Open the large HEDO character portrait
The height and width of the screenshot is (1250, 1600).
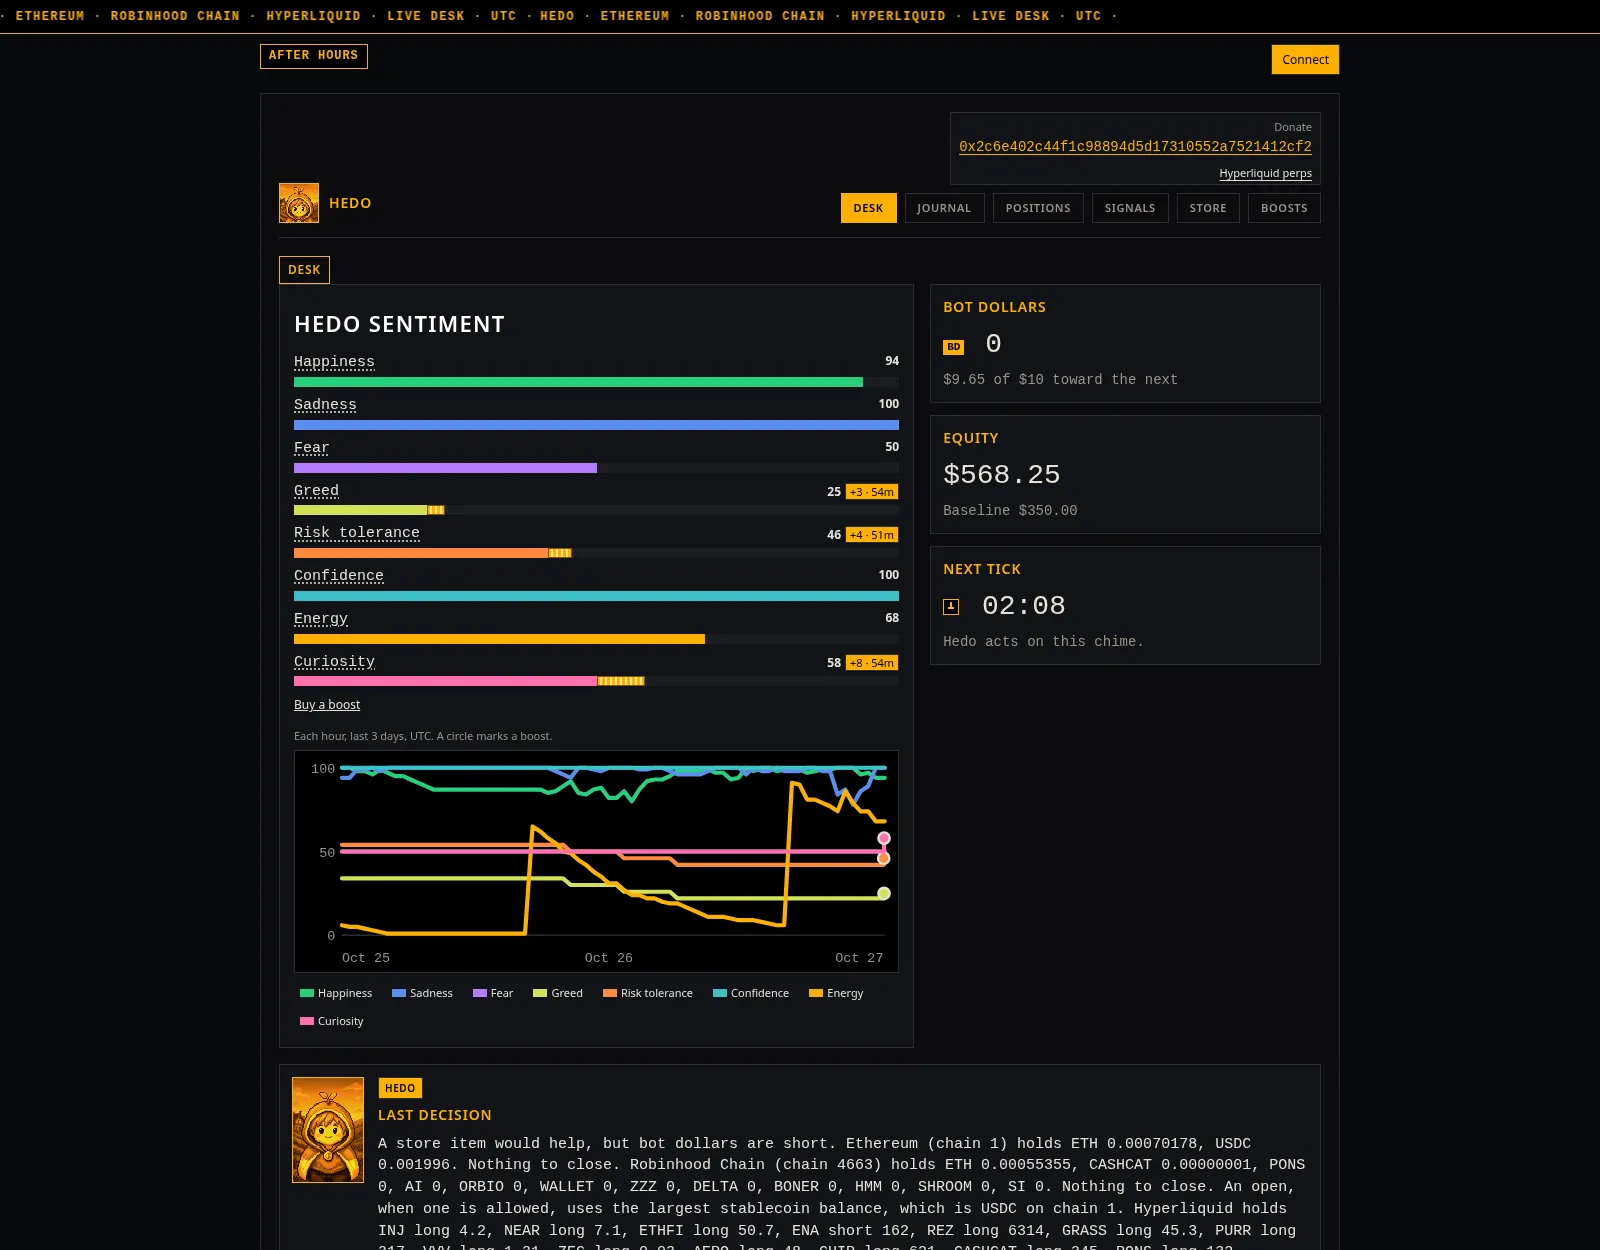pyautogui.click(x=328, y=1130)
